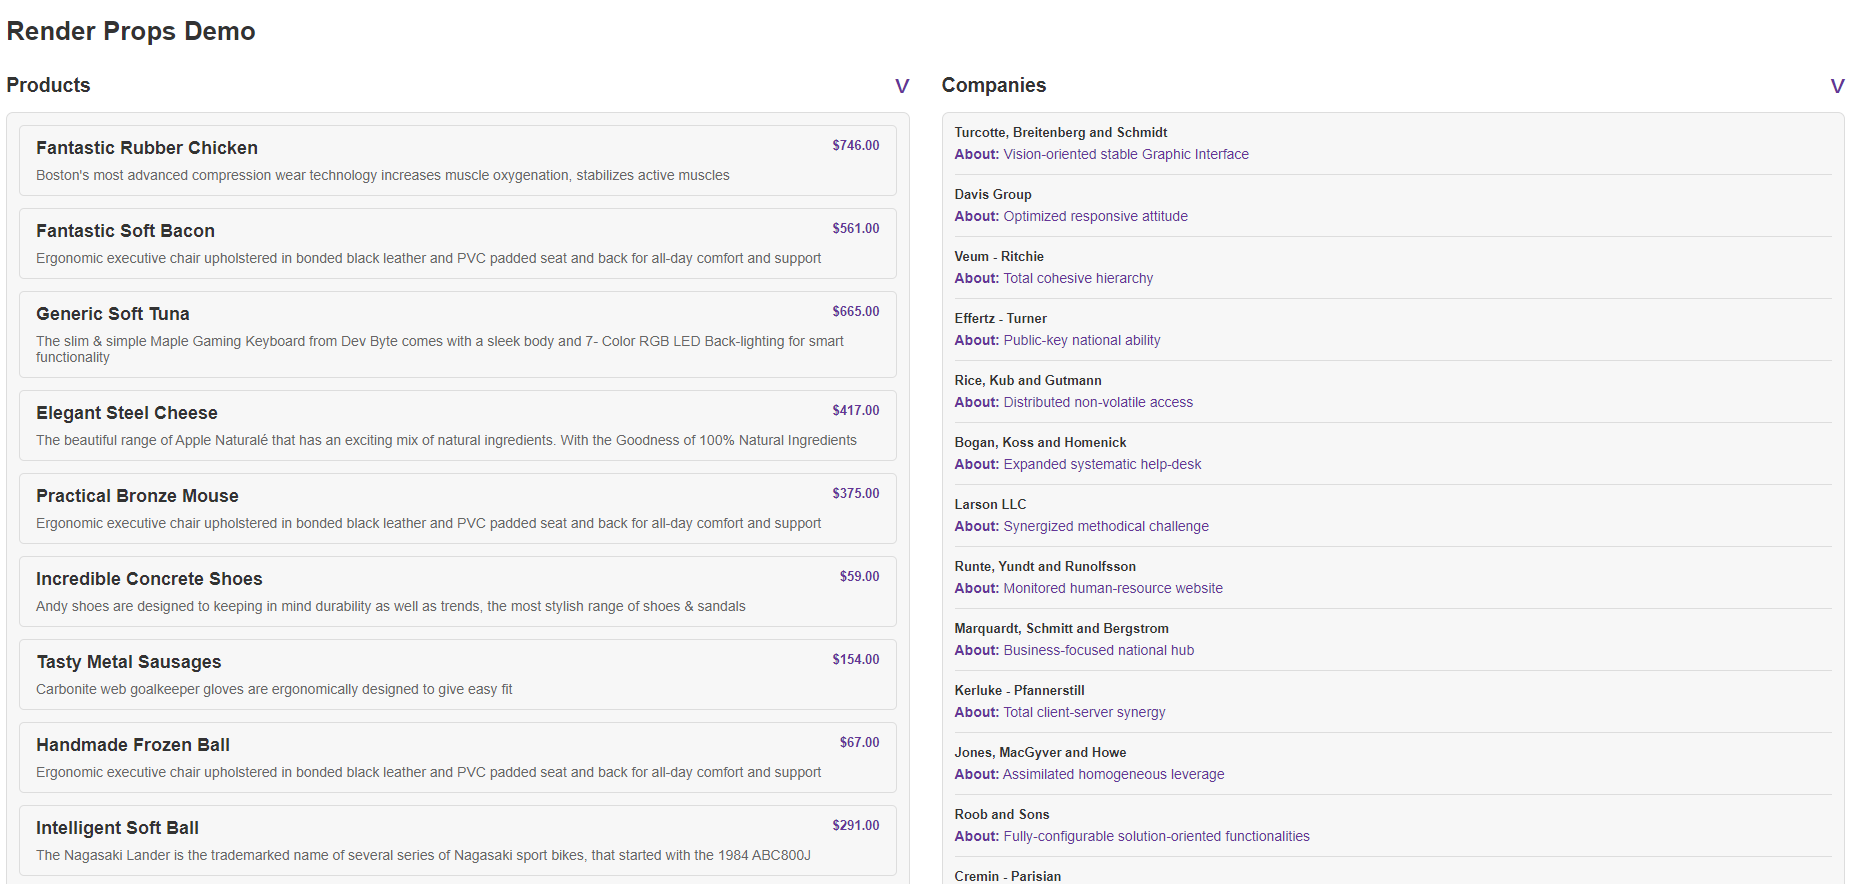Click the Carbonite goalkeeper gloves description

(274, 689)
